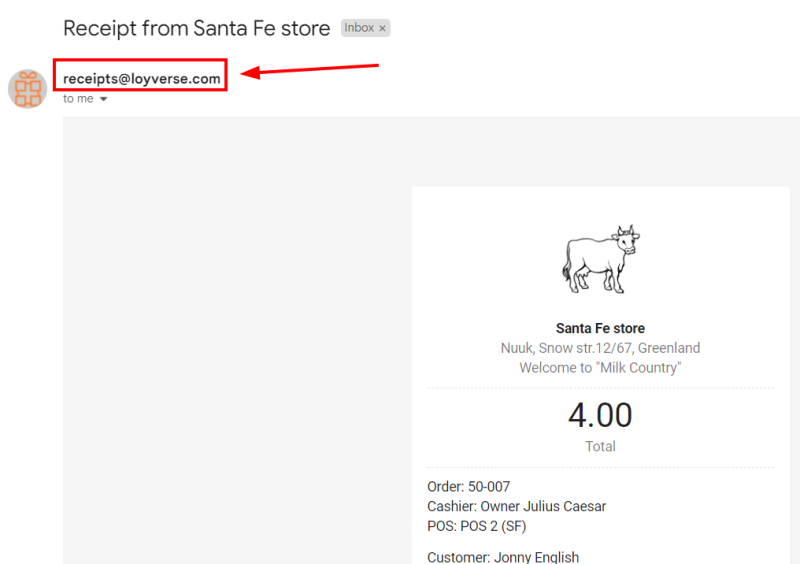
Task: Click the Order: 50-007 line
Action: [x=469, y=487]
